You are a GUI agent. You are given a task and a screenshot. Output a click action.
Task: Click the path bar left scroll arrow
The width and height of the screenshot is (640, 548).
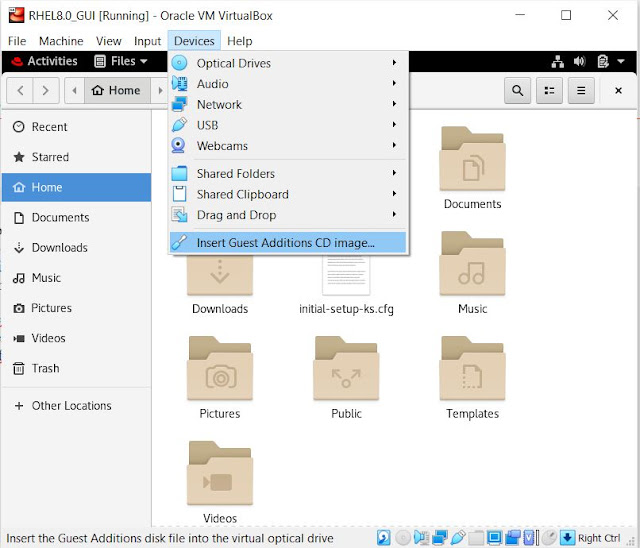(x=74, y=90)
